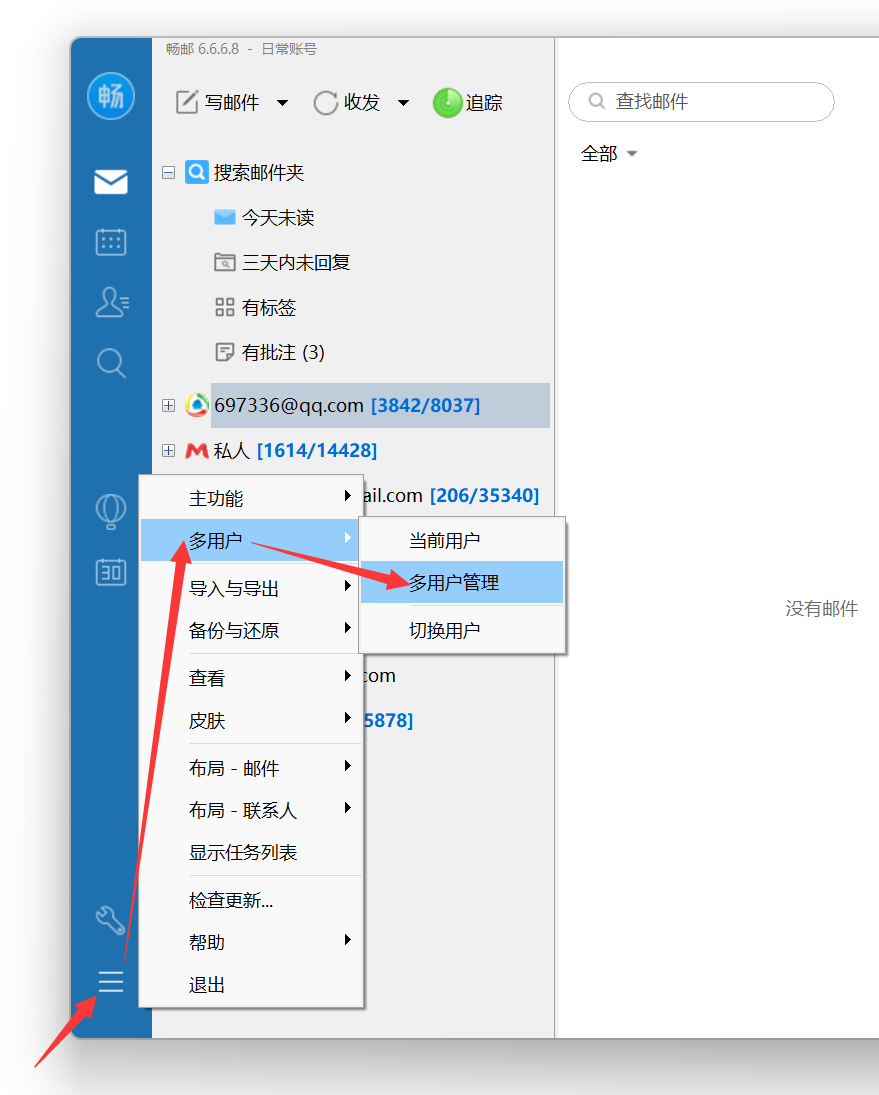Click the magnifier search sidebar icon

[x=112, y=363]
